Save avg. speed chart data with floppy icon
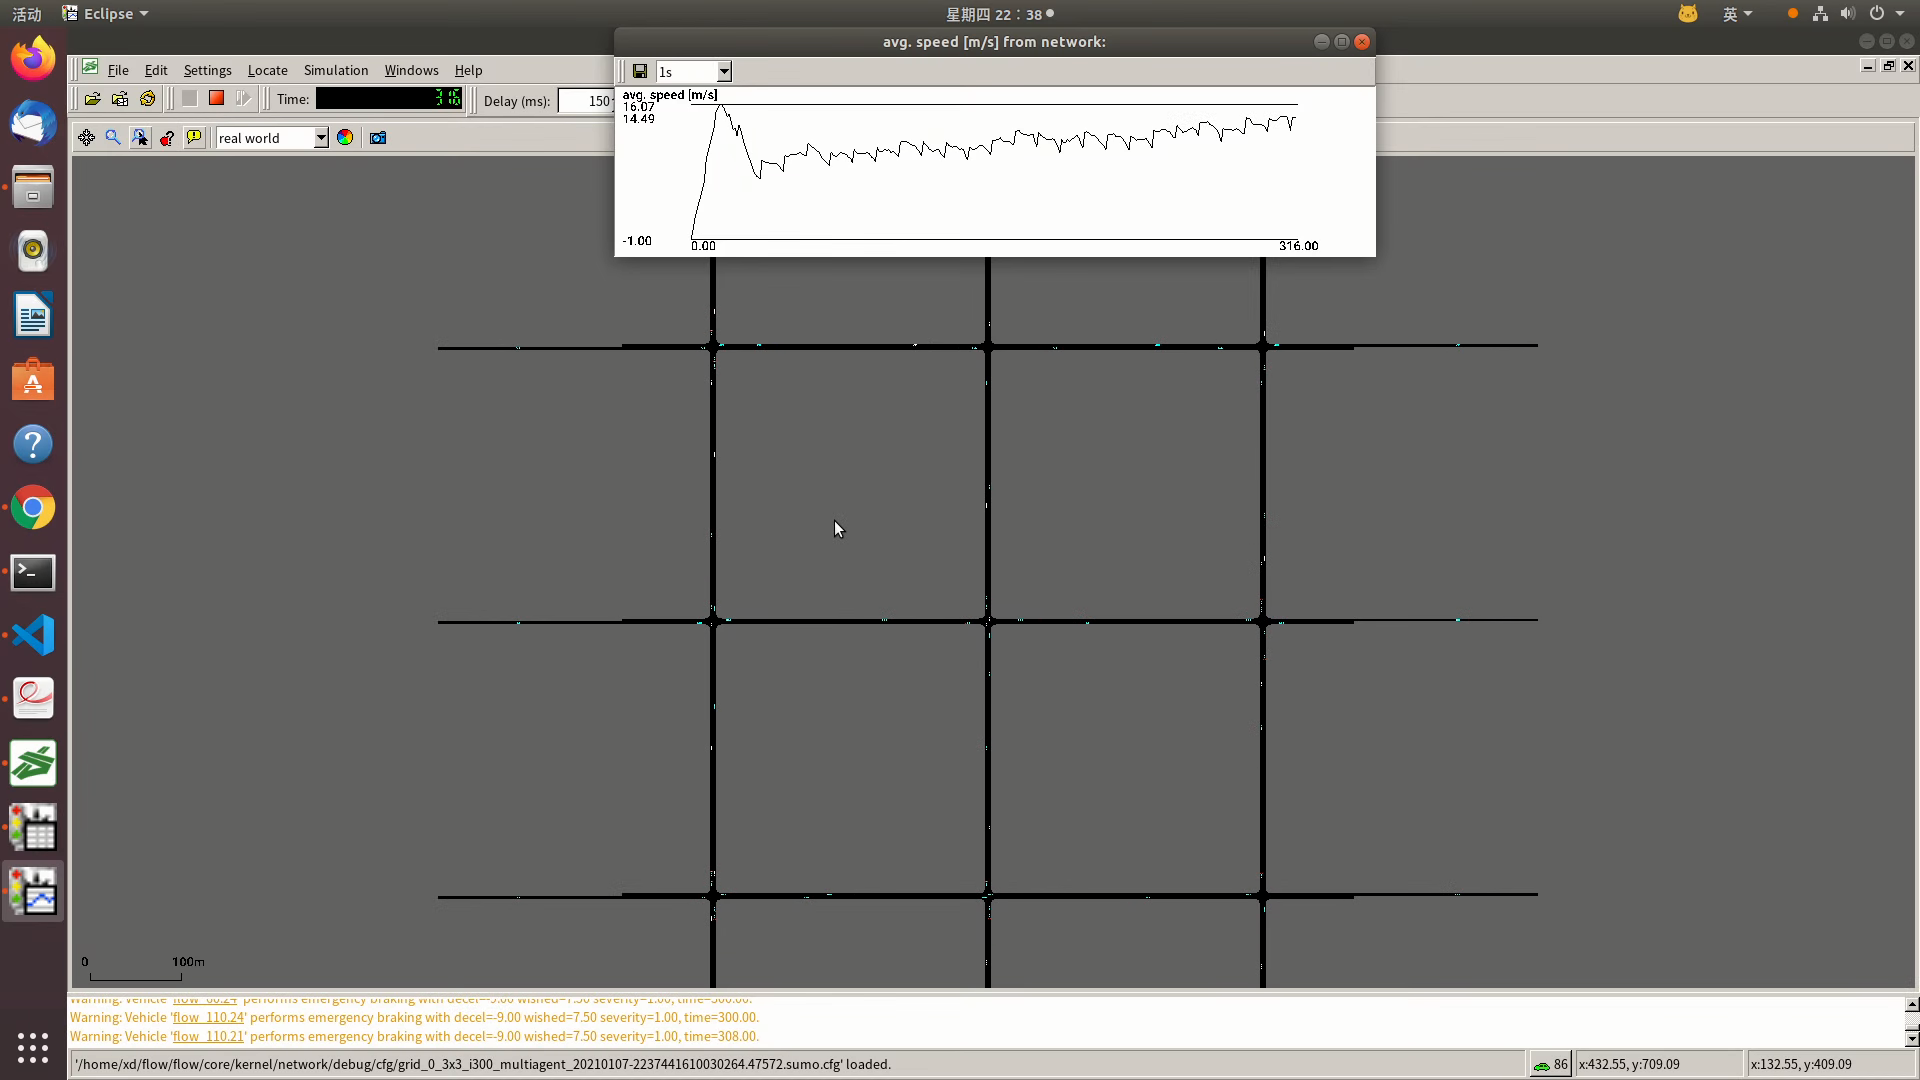Image resolution: width=1920 pixels, height=1080 pixels. [x=640, y=71]
